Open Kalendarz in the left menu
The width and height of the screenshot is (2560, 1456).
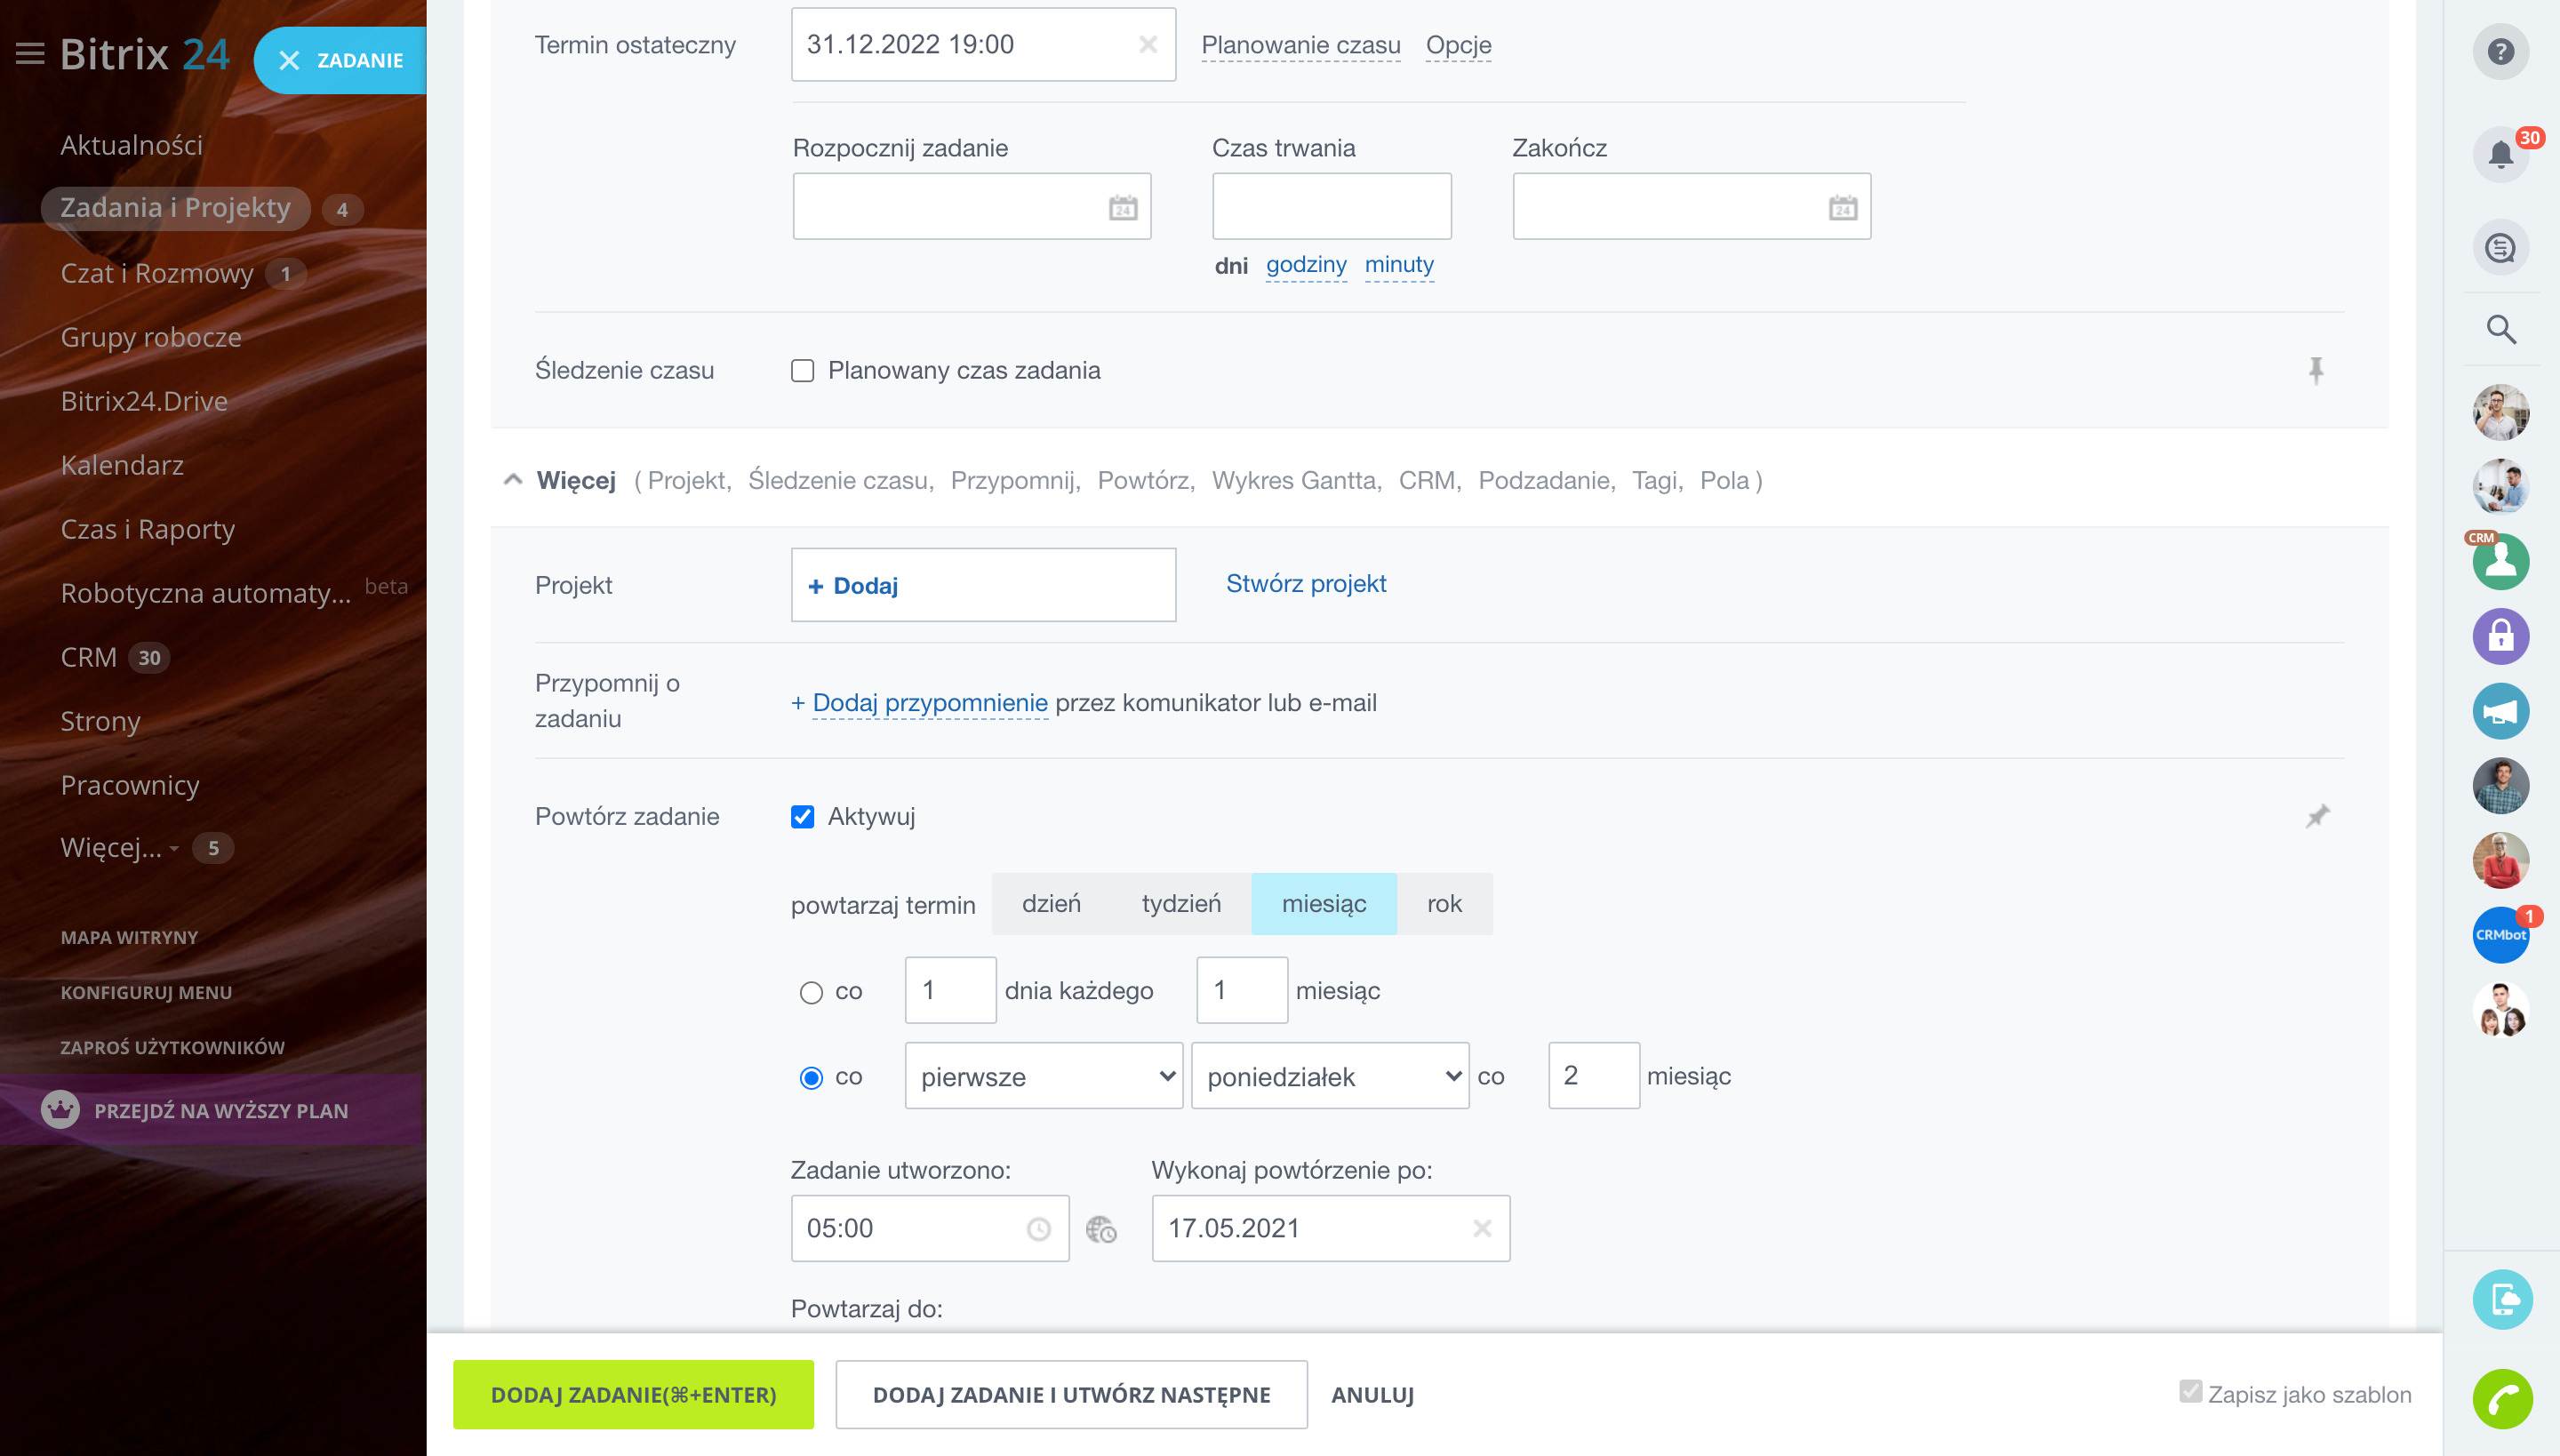coord(122,465)
